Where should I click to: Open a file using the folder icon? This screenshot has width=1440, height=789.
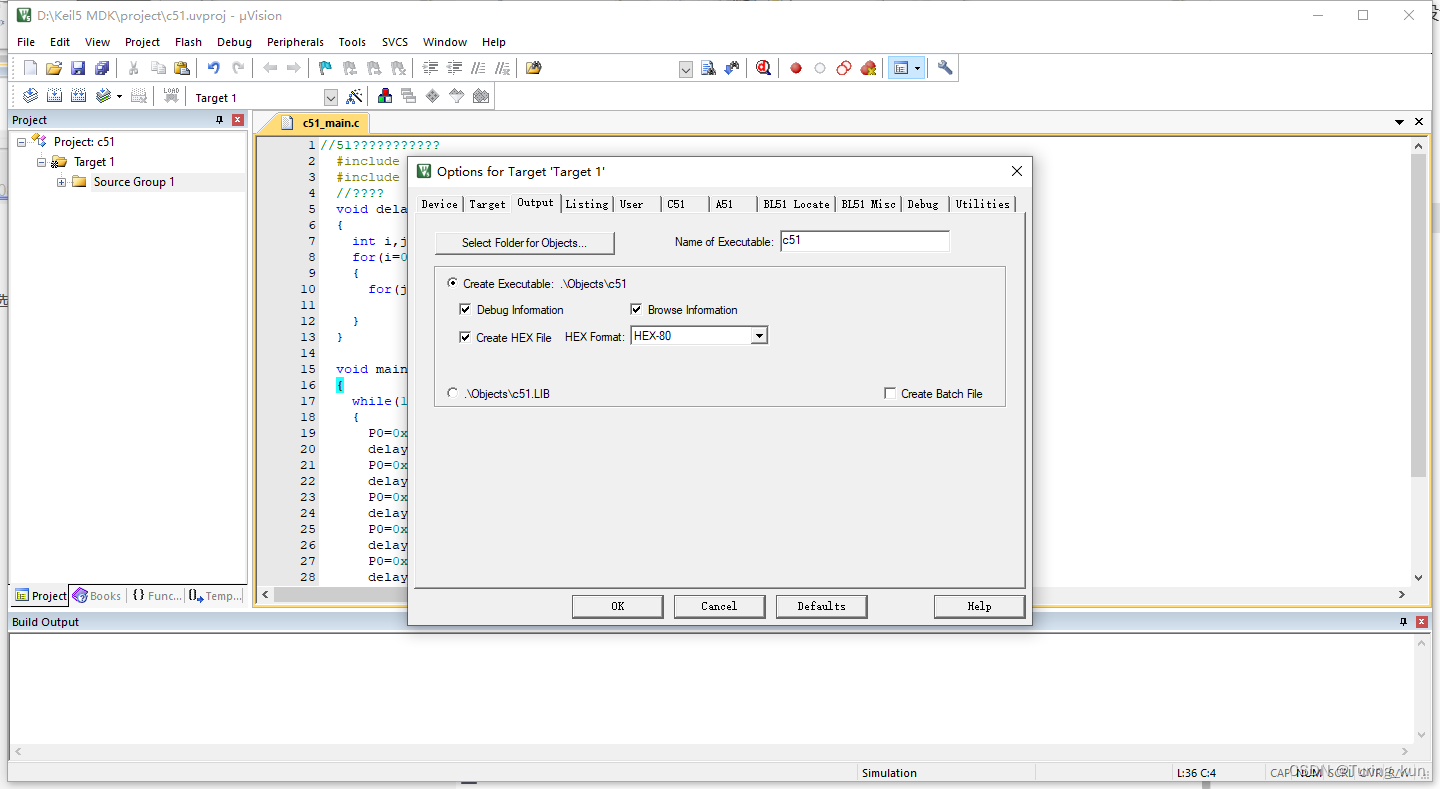click(54, 68)
